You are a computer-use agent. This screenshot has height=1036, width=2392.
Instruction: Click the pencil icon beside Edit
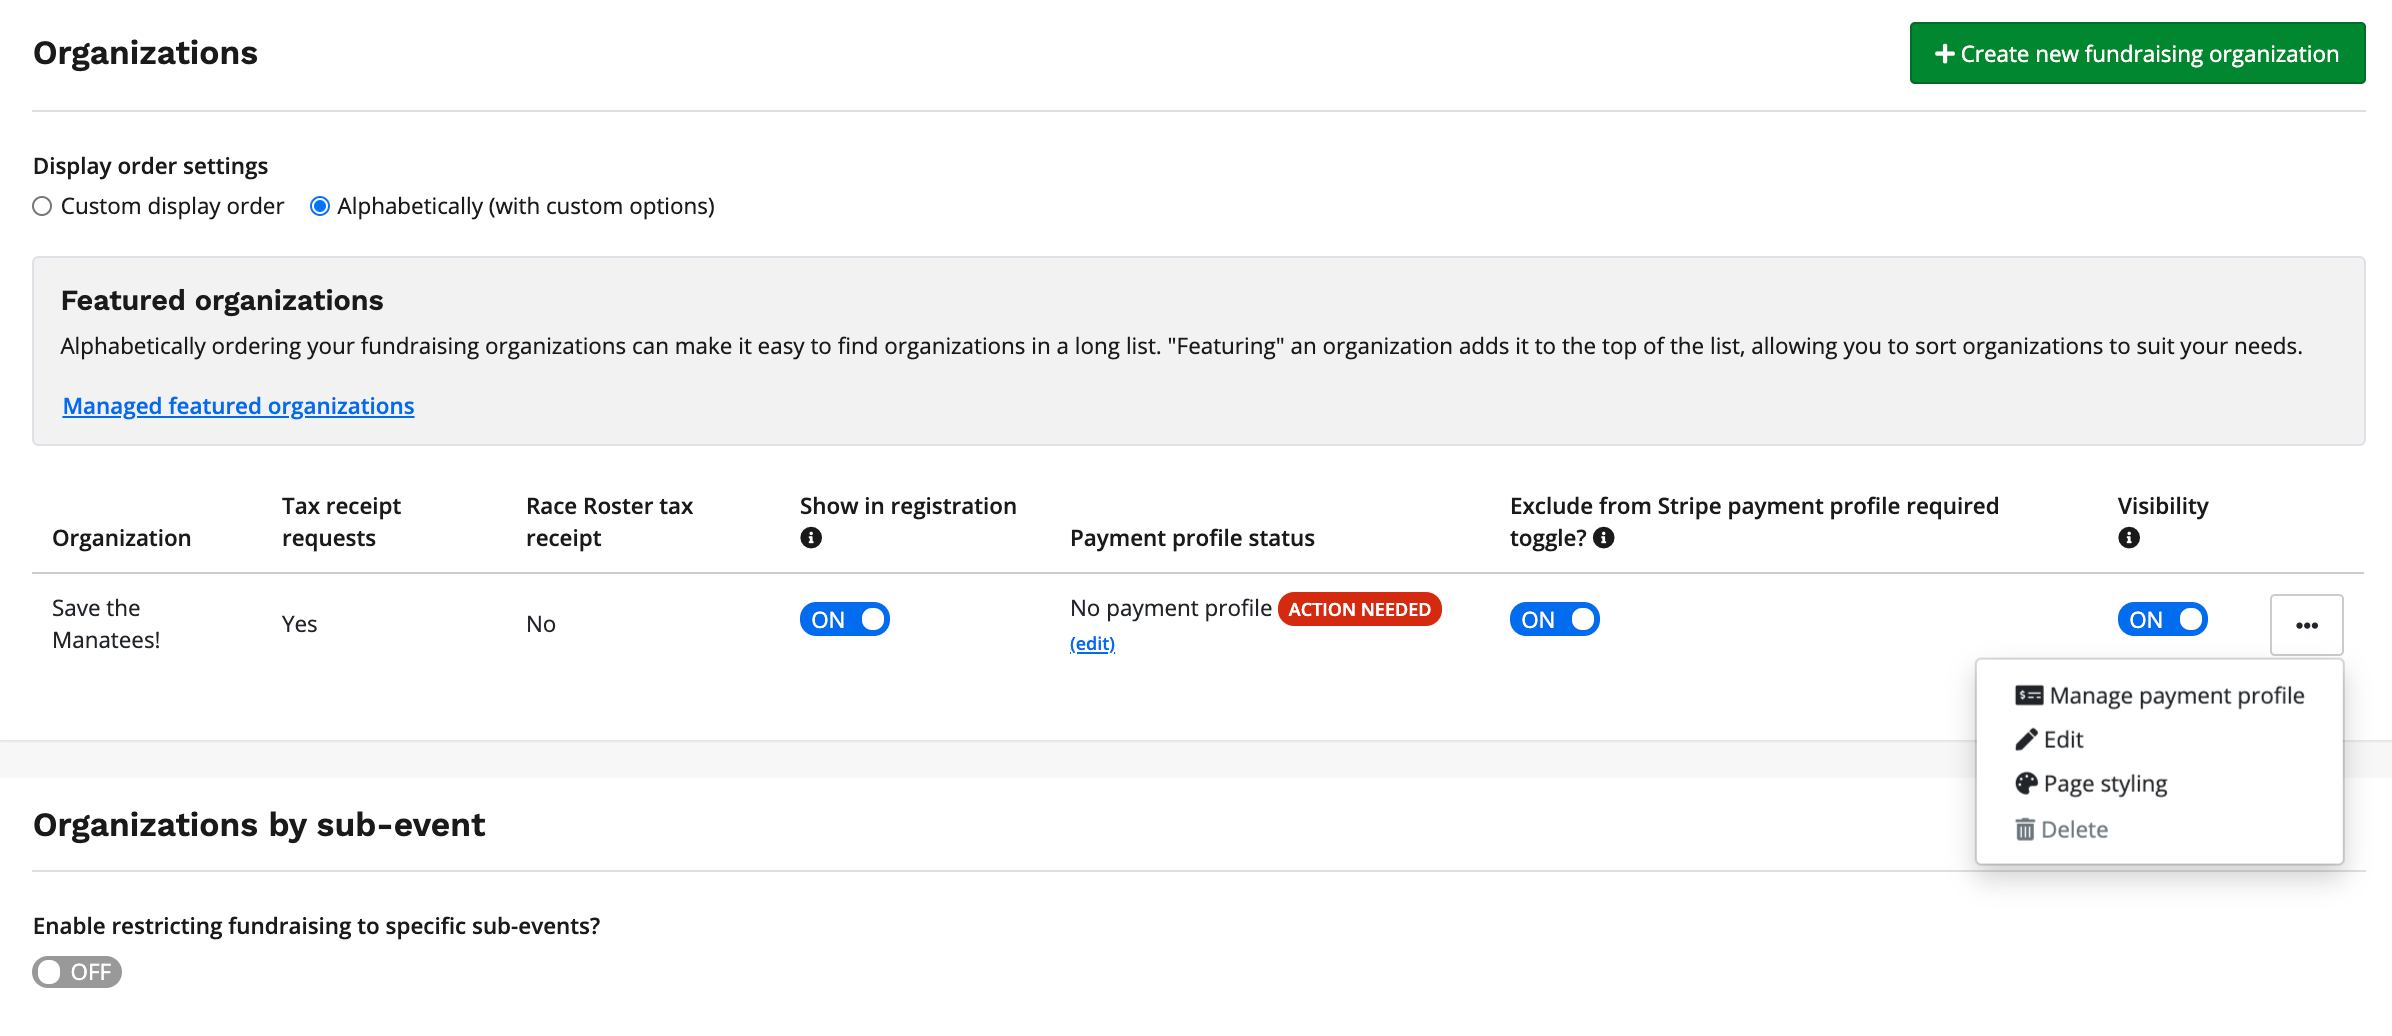(2026, 740)
